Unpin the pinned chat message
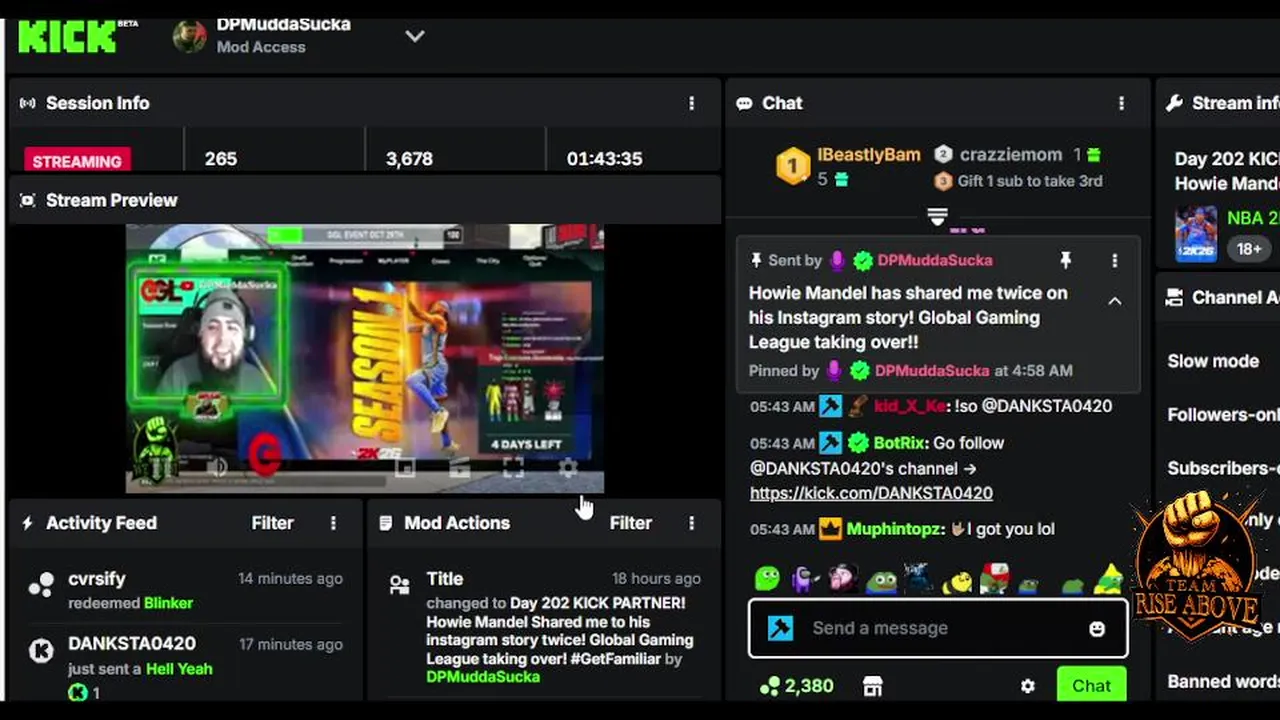The image size is (1280, 720). pos(1066,260)
